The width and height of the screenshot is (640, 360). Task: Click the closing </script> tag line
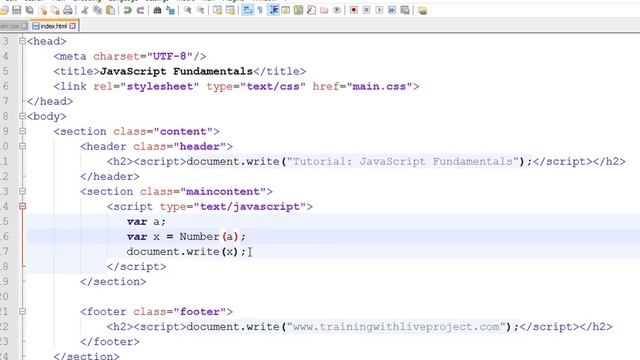pyautogui.click(x=136, y=267)
